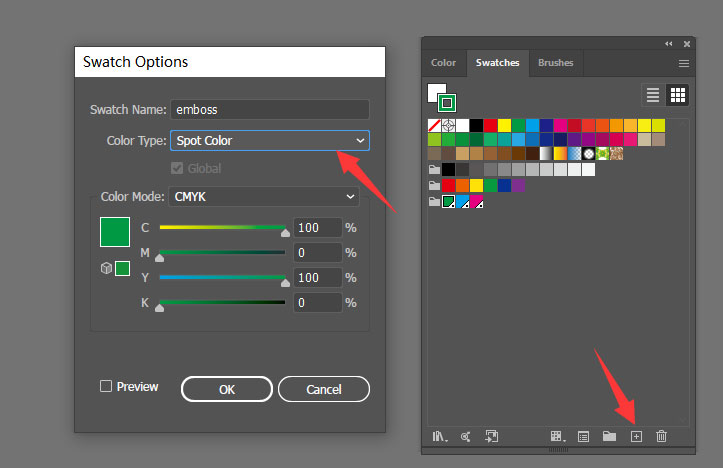Select the purple swatch in brights group
Image resolution: width=723 pixels, height=468 pixels.
pyautogui.click(x=518, y=185)
